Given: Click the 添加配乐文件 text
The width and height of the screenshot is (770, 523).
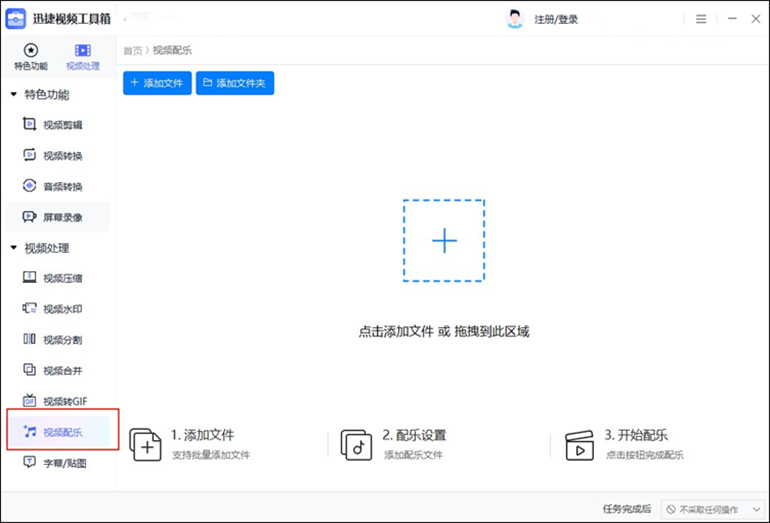Looking at the screenshot, I should (x=413, y=455).
